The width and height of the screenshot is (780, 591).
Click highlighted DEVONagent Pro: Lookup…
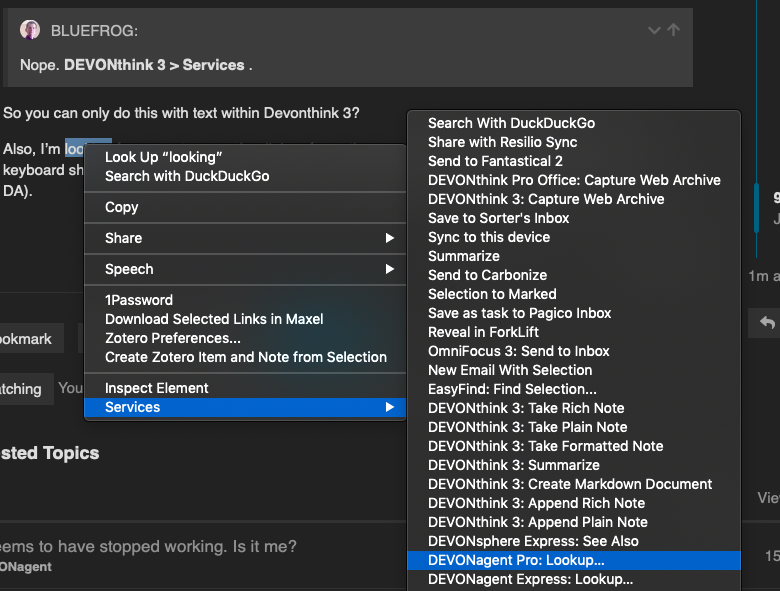click(x=574, y=560)
